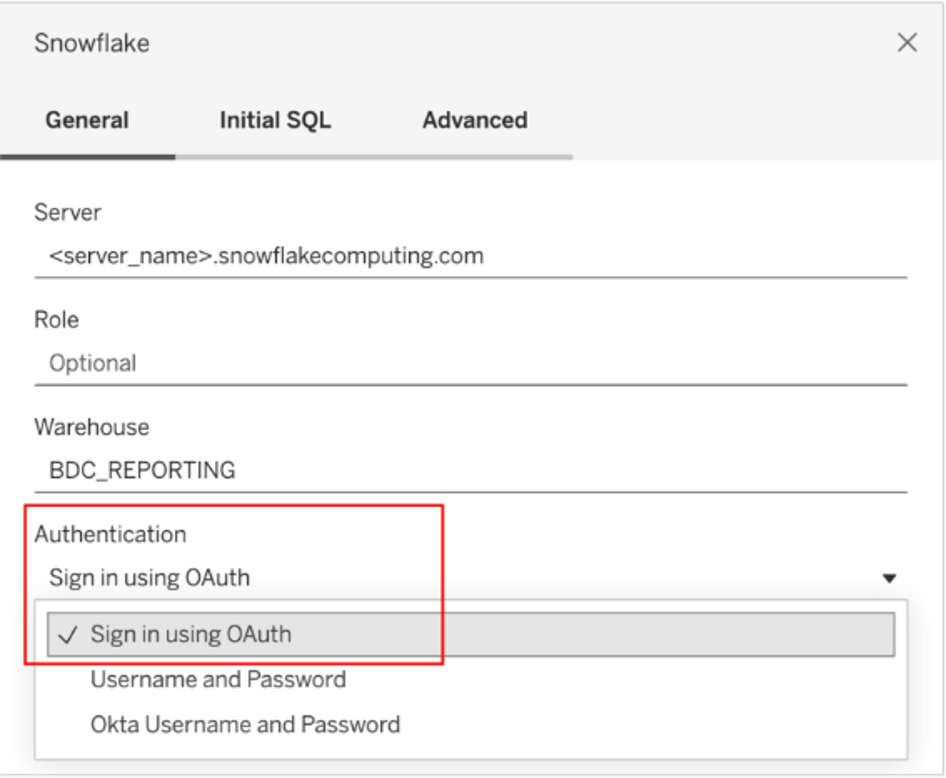This screenshot has width=946, height=778.
Task: Click the Role field label
Action: click(x=55, y=319)
